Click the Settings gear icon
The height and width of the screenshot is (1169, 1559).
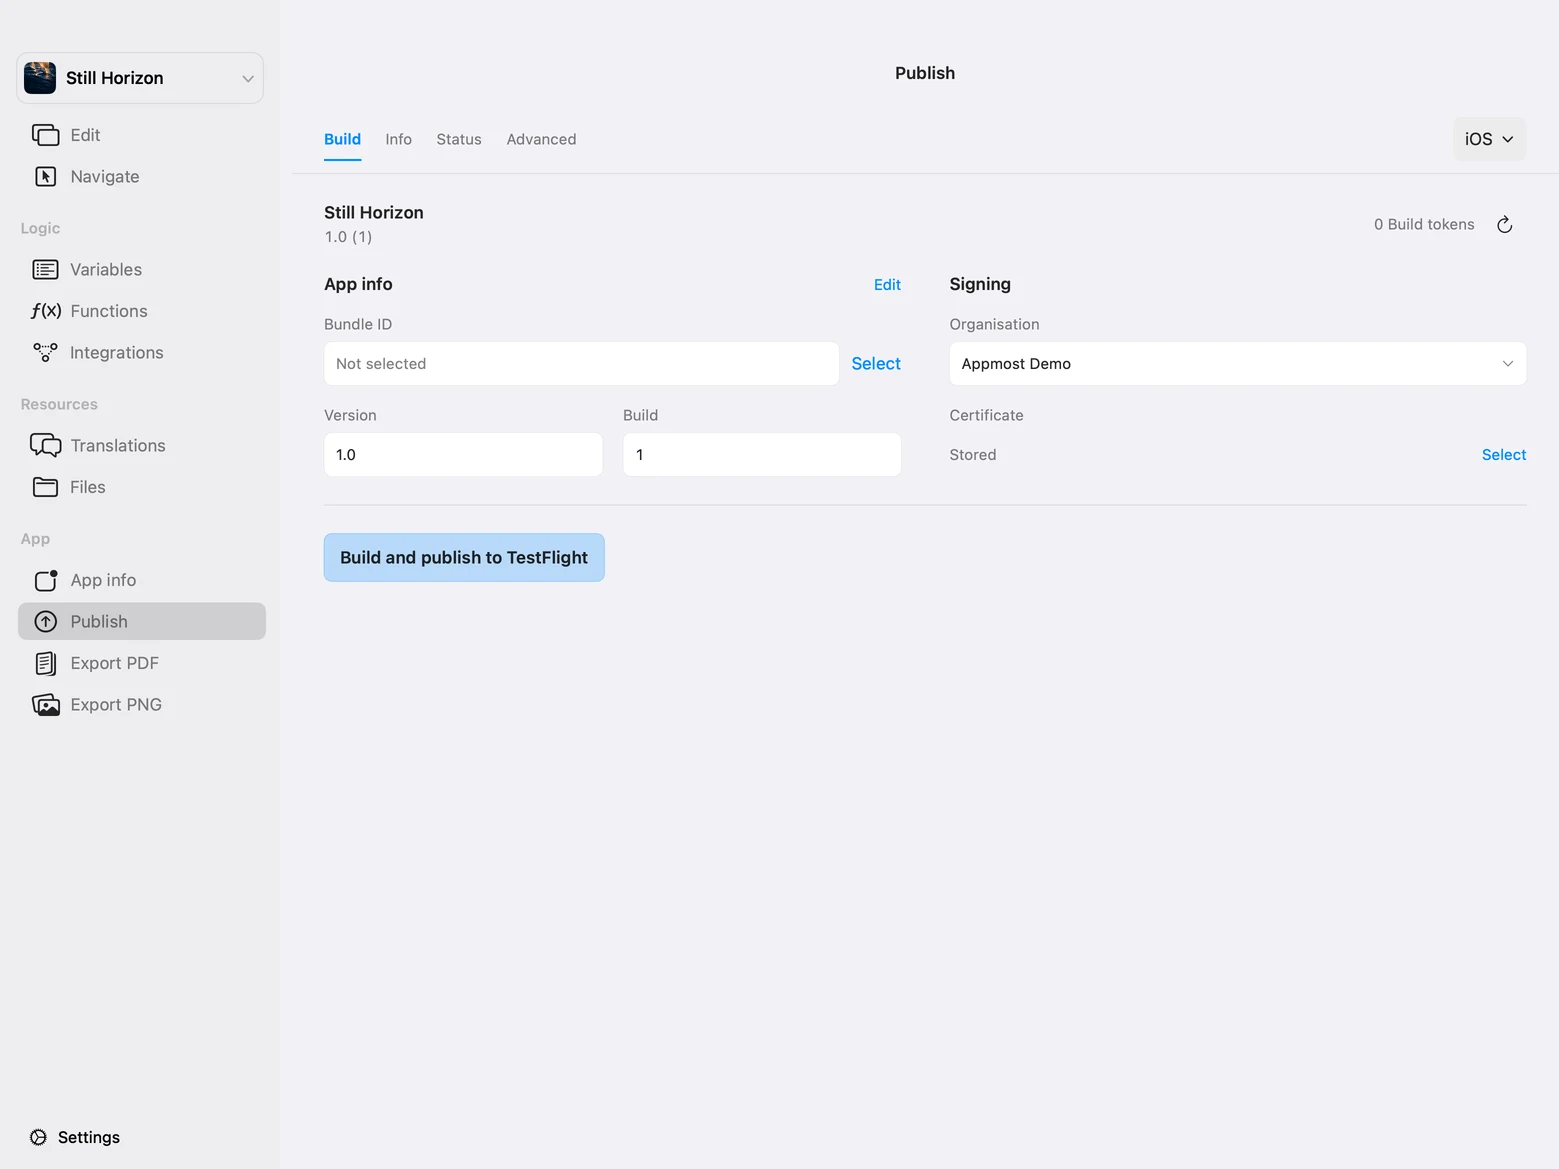(x=38, y=1137)
